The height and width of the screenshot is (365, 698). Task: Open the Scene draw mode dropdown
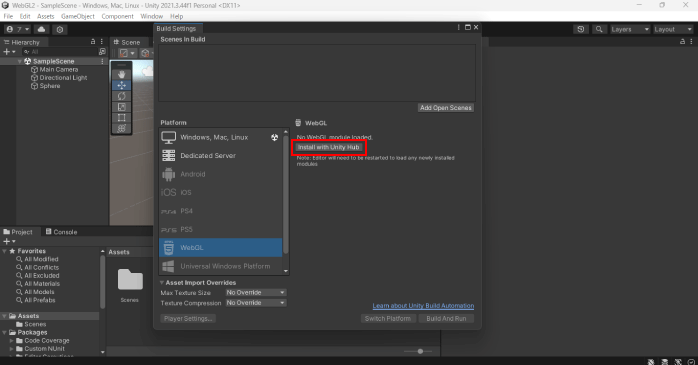click(126, 53)
